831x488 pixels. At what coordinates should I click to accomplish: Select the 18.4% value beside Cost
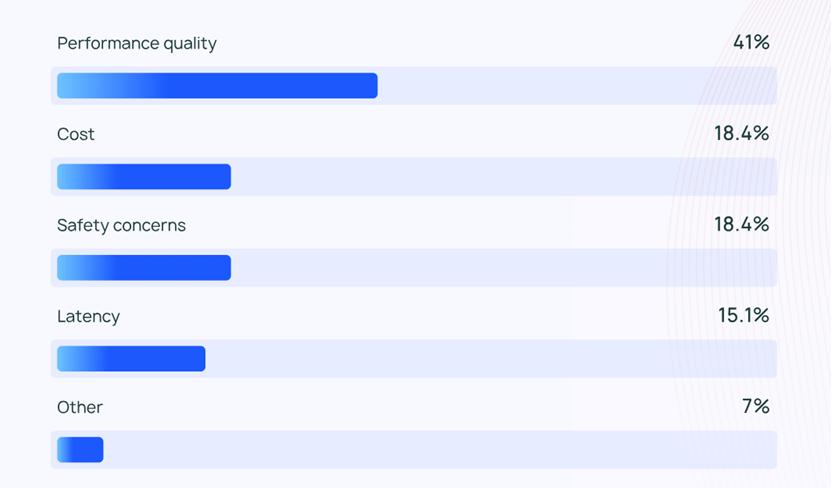(x=741, y=134)
